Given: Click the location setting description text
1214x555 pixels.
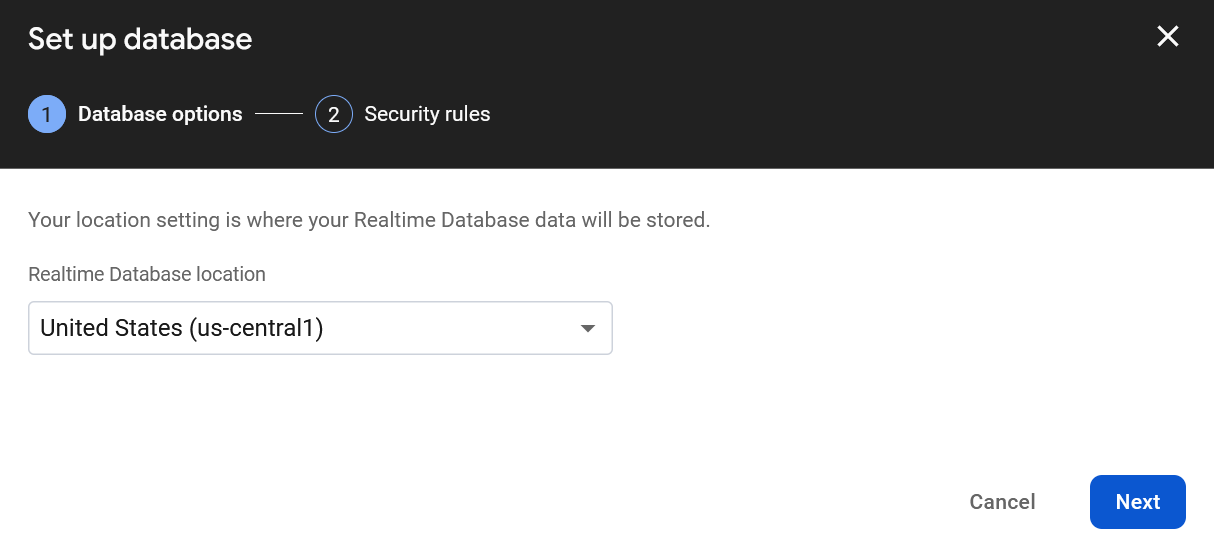Looking at the screenshot, I should click(x=369, y=220).
